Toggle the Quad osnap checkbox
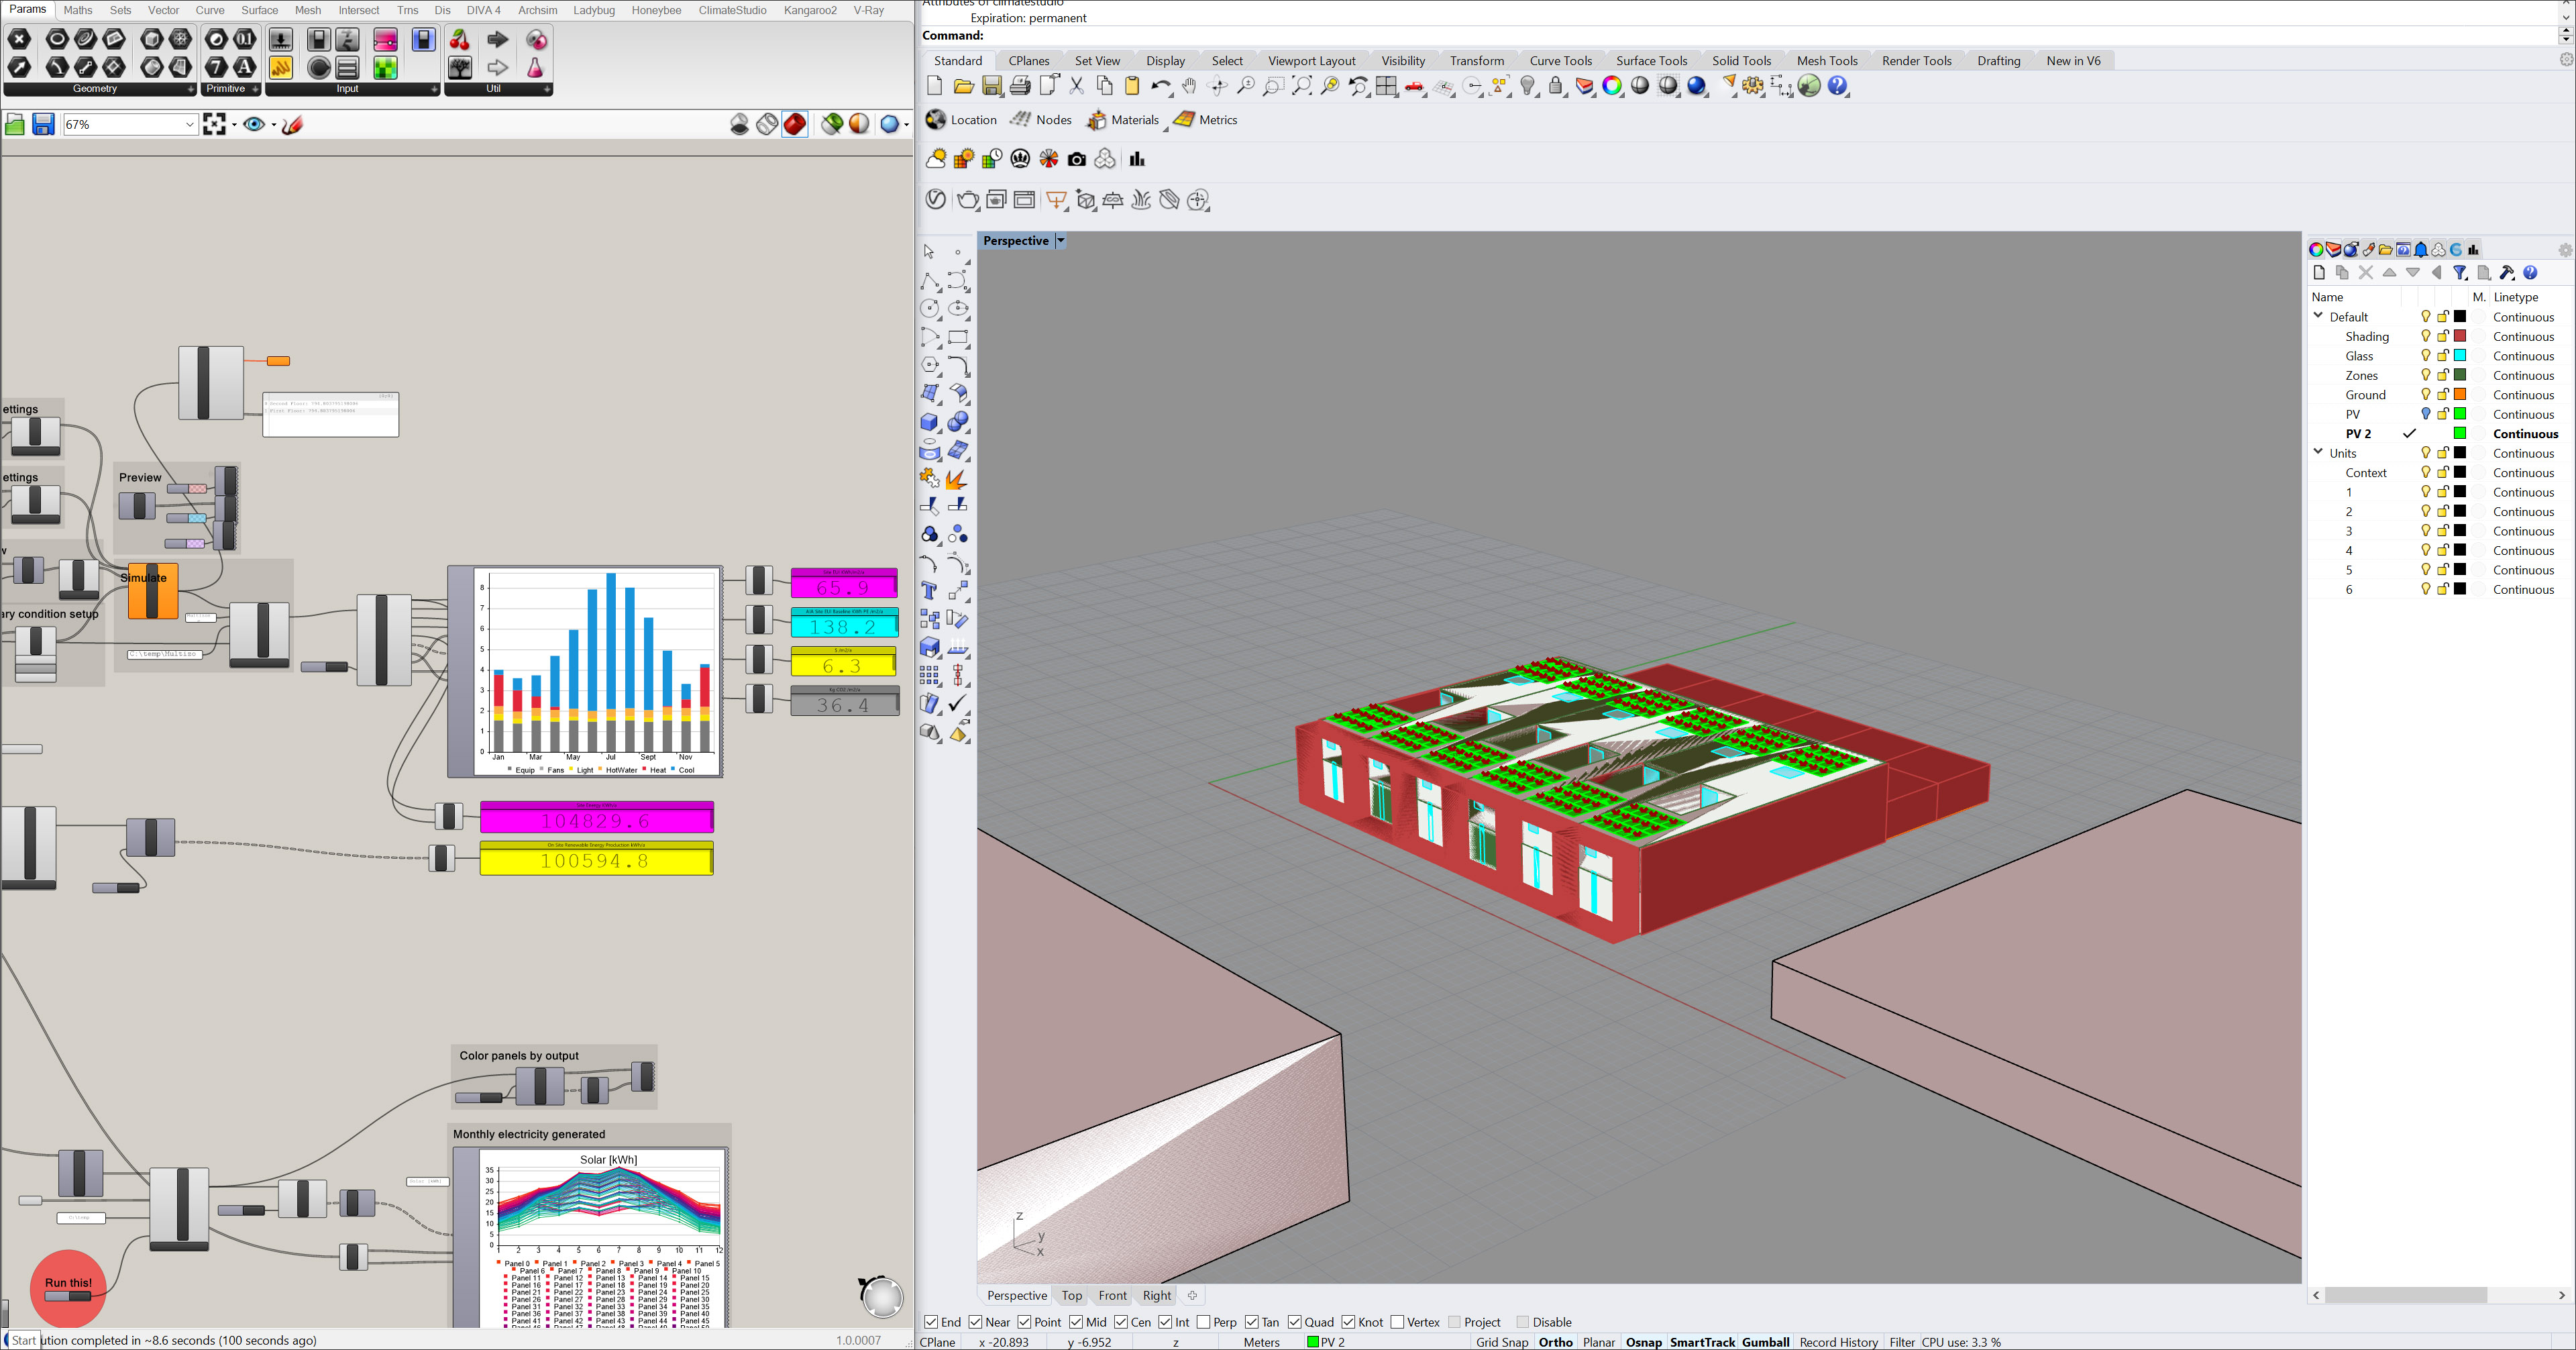 pos(1295,1322)
